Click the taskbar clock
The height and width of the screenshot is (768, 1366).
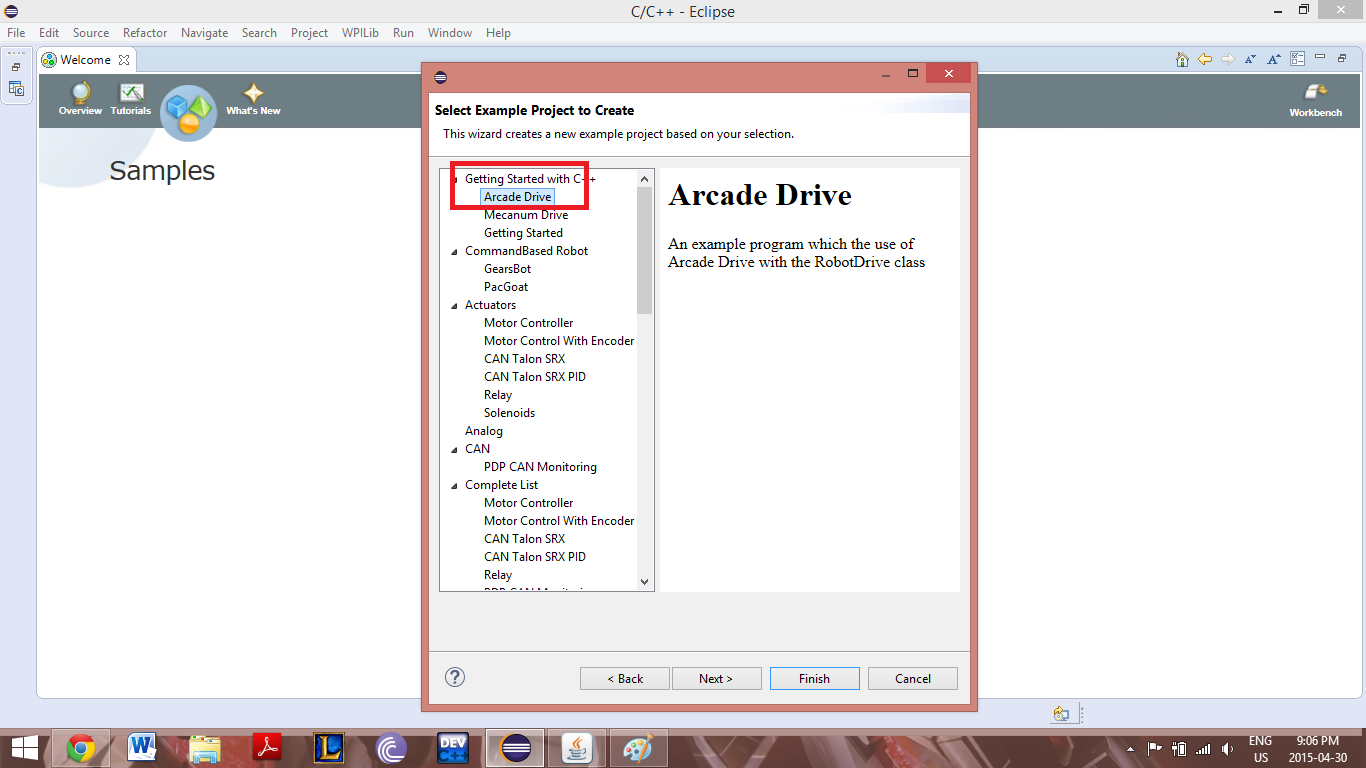coord(1318,748)
